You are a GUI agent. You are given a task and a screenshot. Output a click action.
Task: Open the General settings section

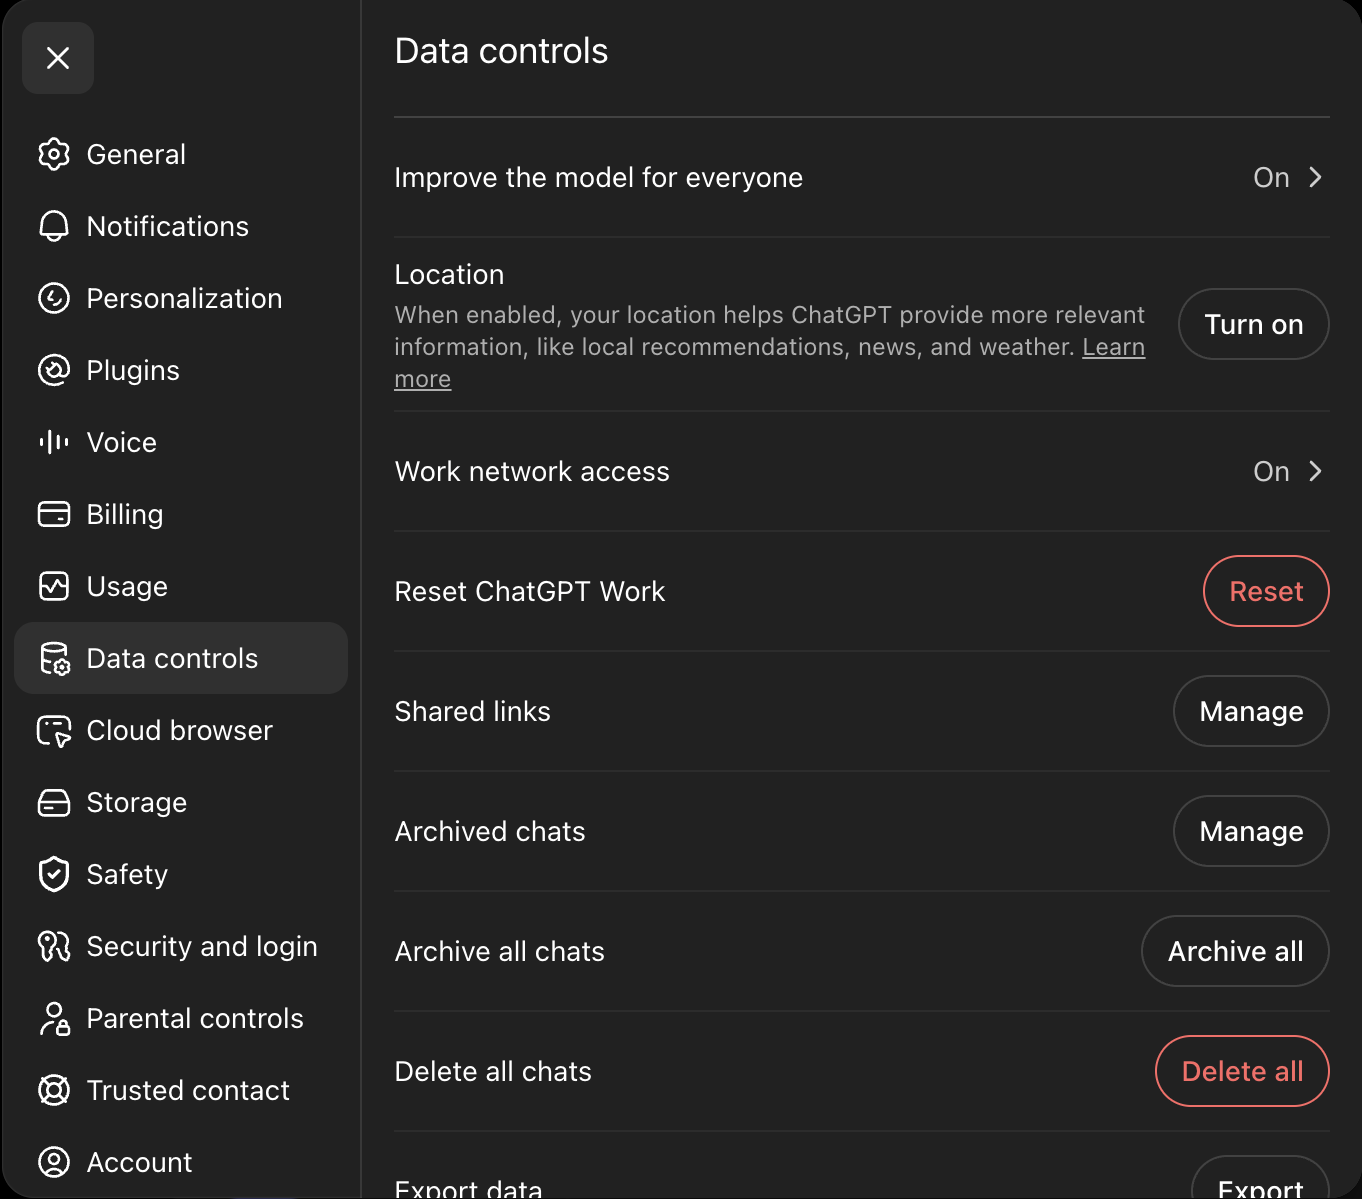(x=181, y=154)
